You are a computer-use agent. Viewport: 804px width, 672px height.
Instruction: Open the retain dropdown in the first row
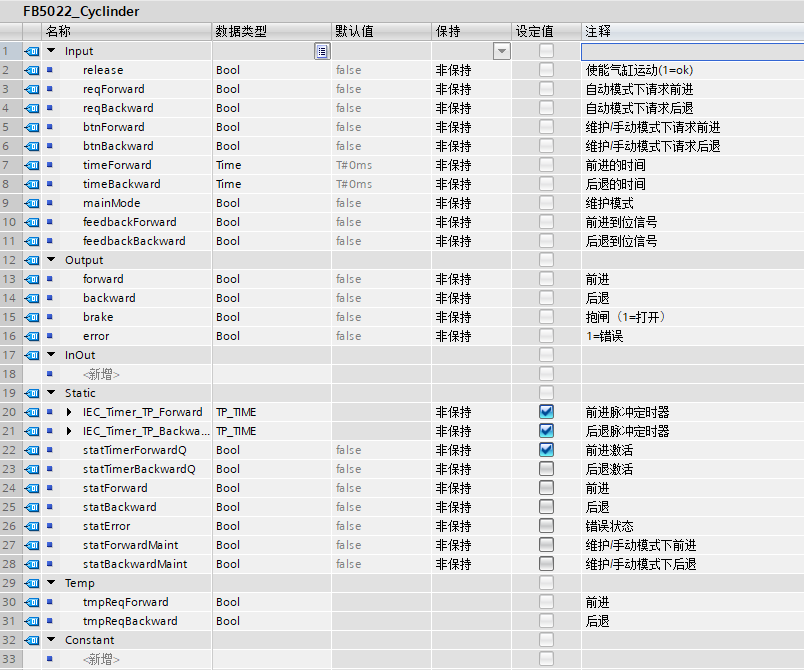click(503, 50)
